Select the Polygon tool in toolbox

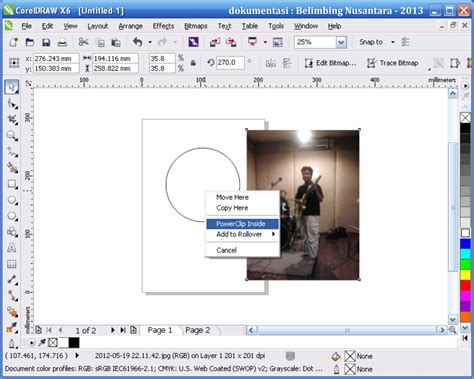coord(12,216)
